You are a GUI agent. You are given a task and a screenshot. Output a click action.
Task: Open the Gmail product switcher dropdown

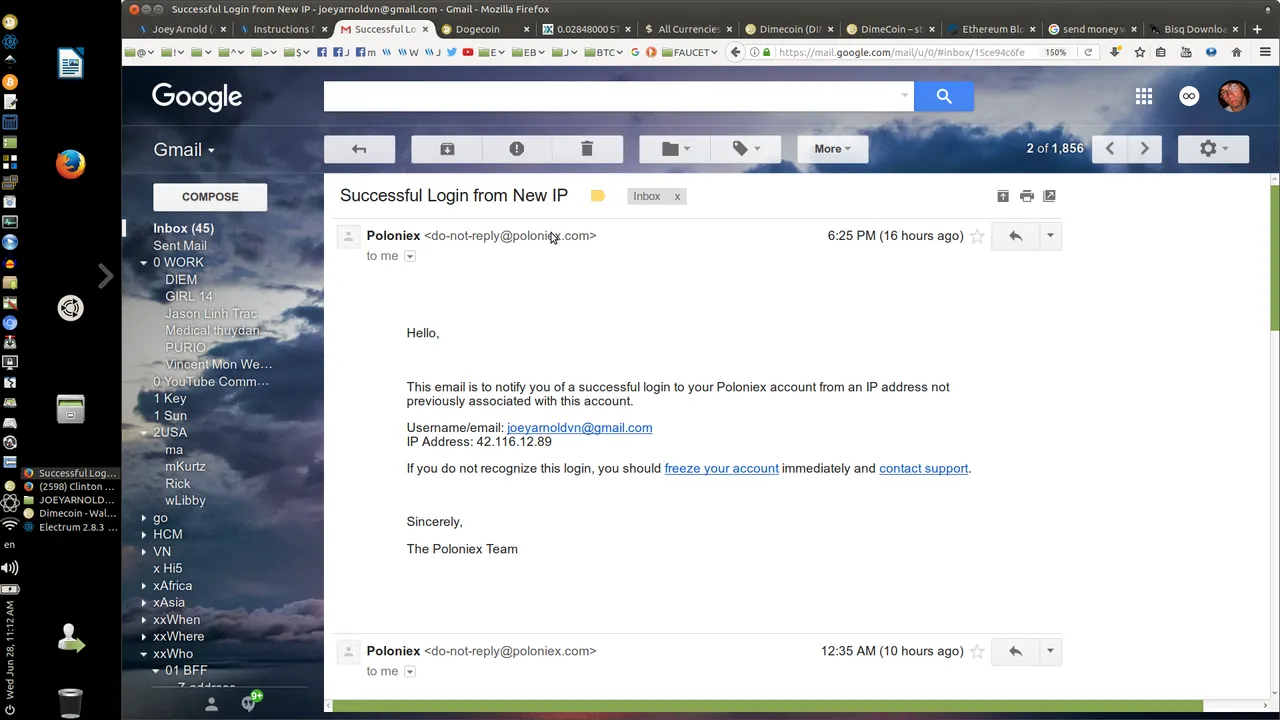tap(184, 150)
